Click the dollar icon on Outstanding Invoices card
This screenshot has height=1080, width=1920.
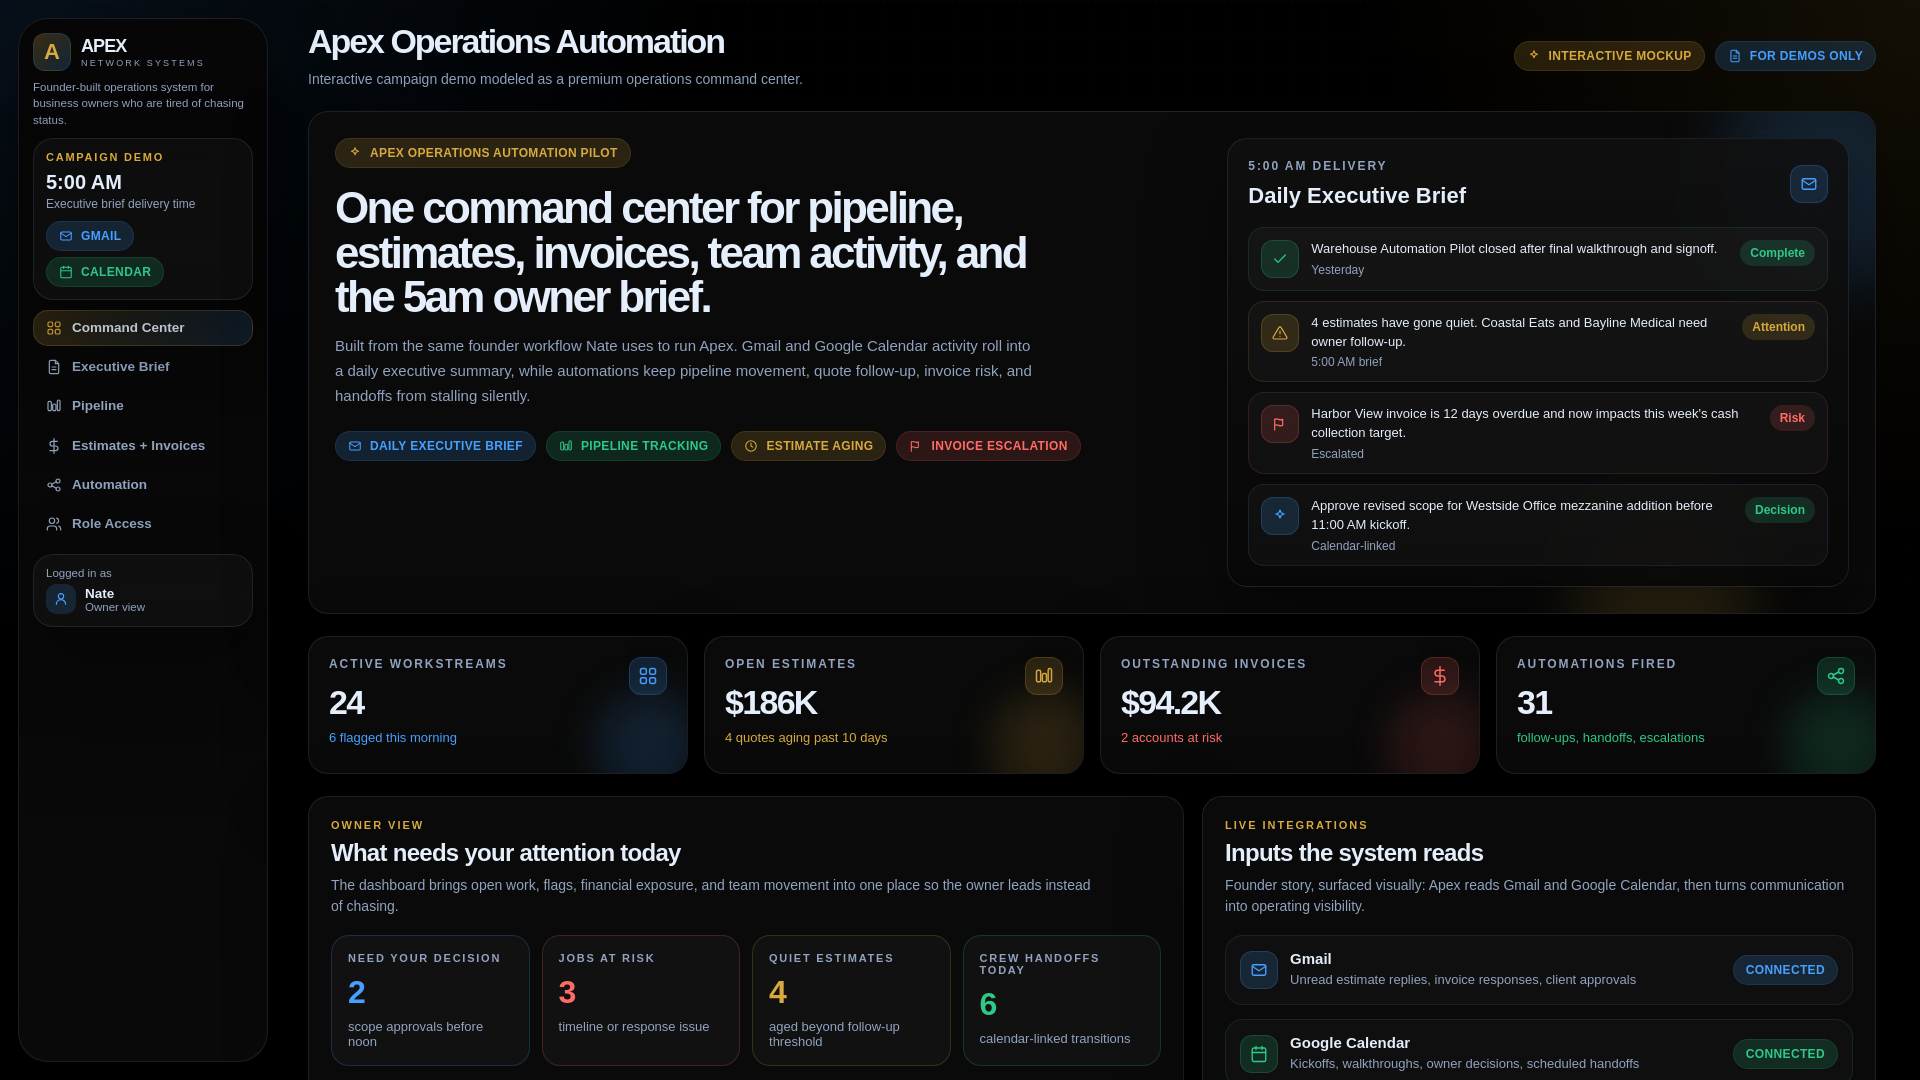click(1440, 676)
